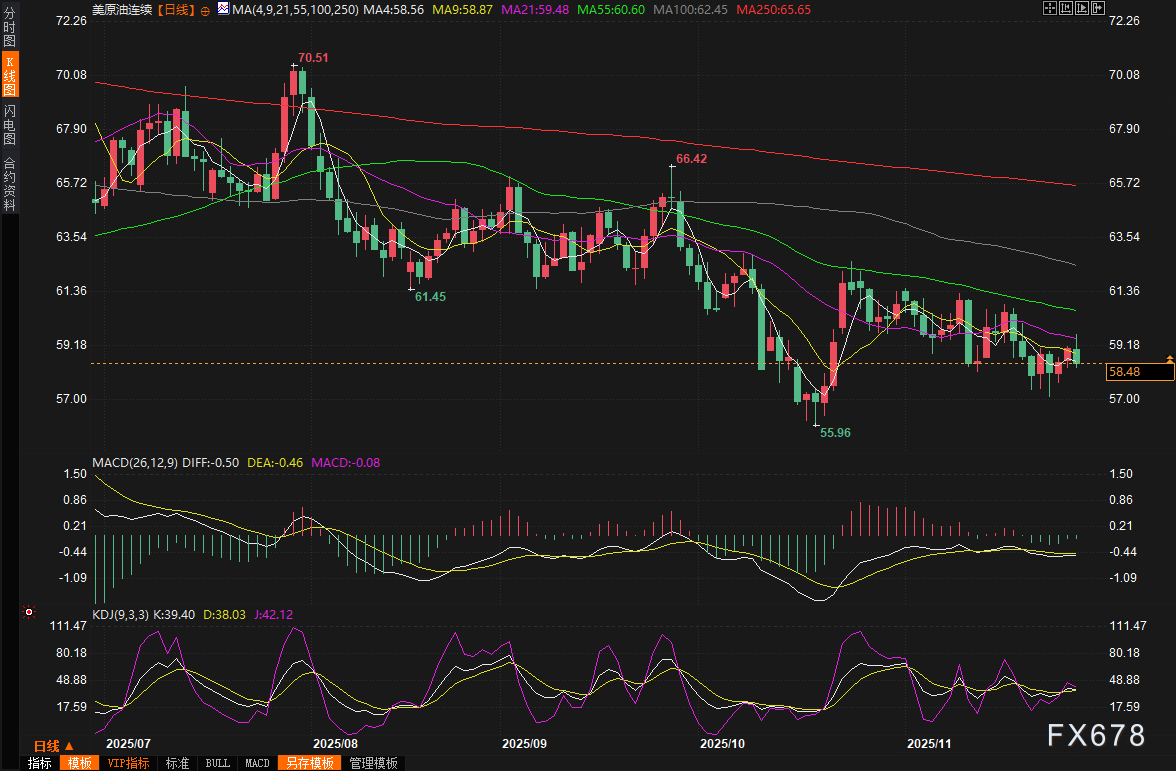
Task: Click the crosshair cursor icon at top right
Action: pyautogui.click(x=1048, y=8)
